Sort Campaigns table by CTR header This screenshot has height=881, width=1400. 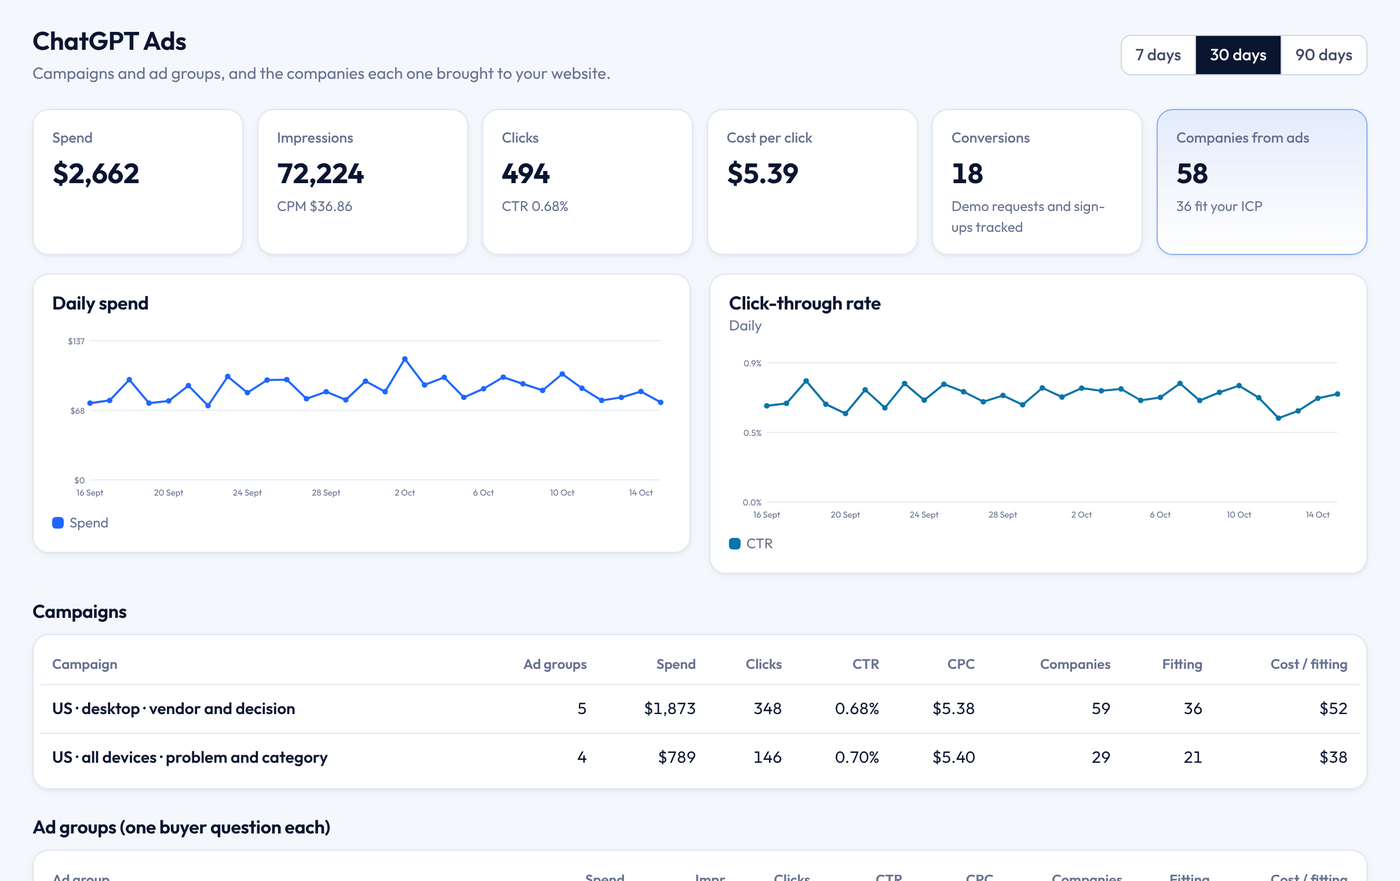click(866, 664)
